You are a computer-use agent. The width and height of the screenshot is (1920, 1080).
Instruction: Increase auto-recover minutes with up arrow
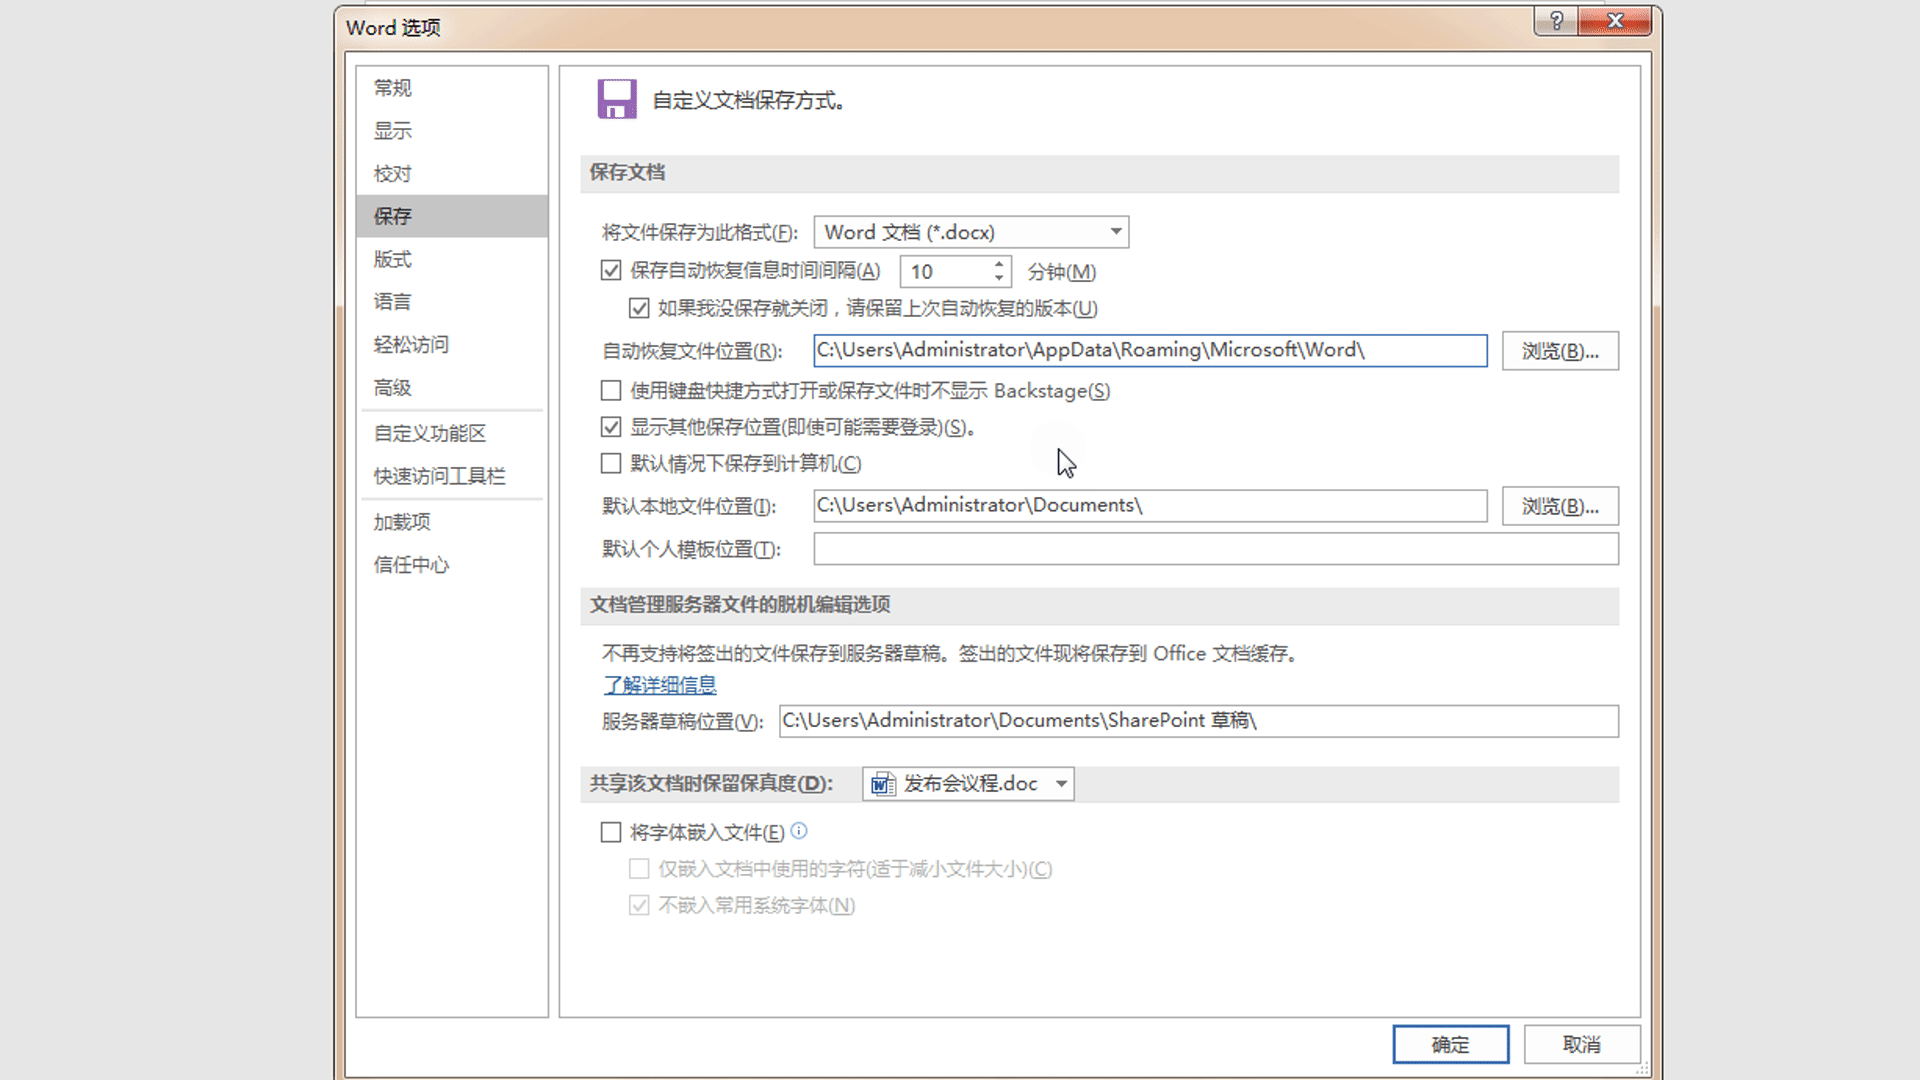point(998,264)
